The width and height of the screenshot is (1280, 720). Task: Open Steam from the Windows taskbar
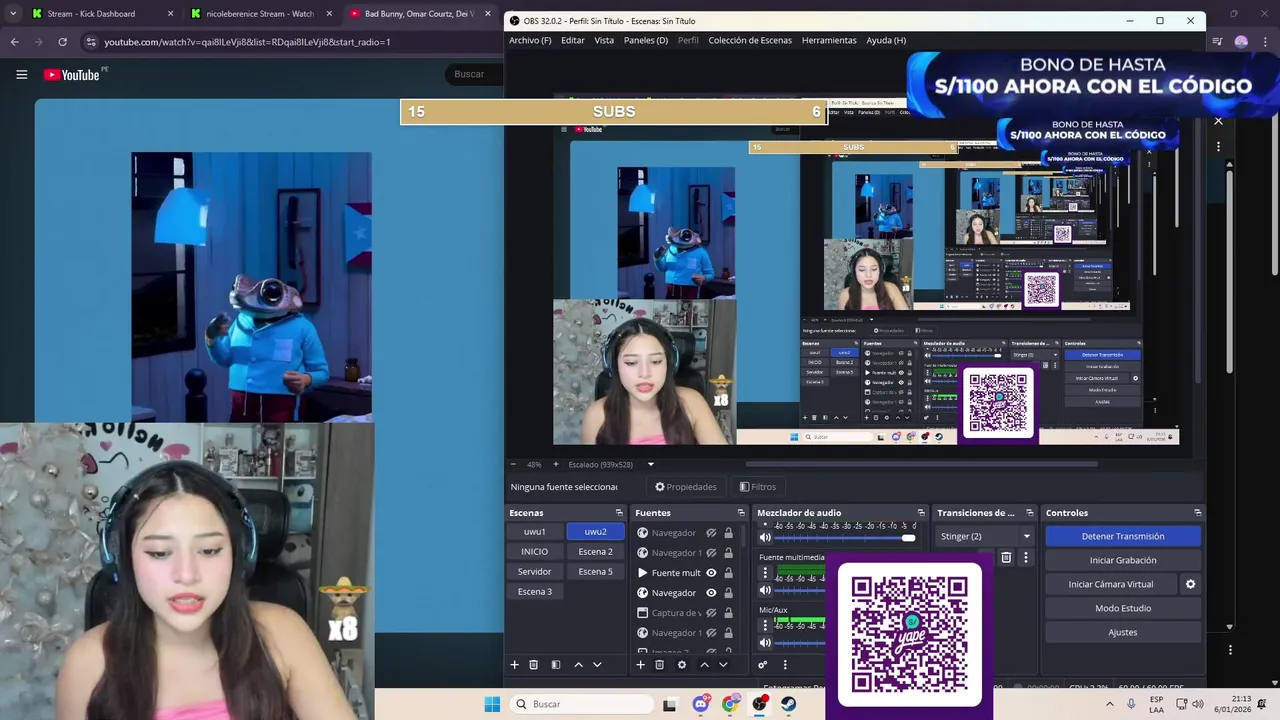coord(789,704)
